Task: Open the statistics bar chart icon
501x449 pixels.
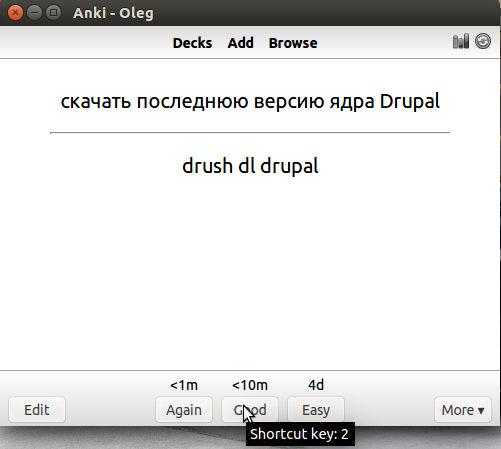Action: click(x=461, y=41)
